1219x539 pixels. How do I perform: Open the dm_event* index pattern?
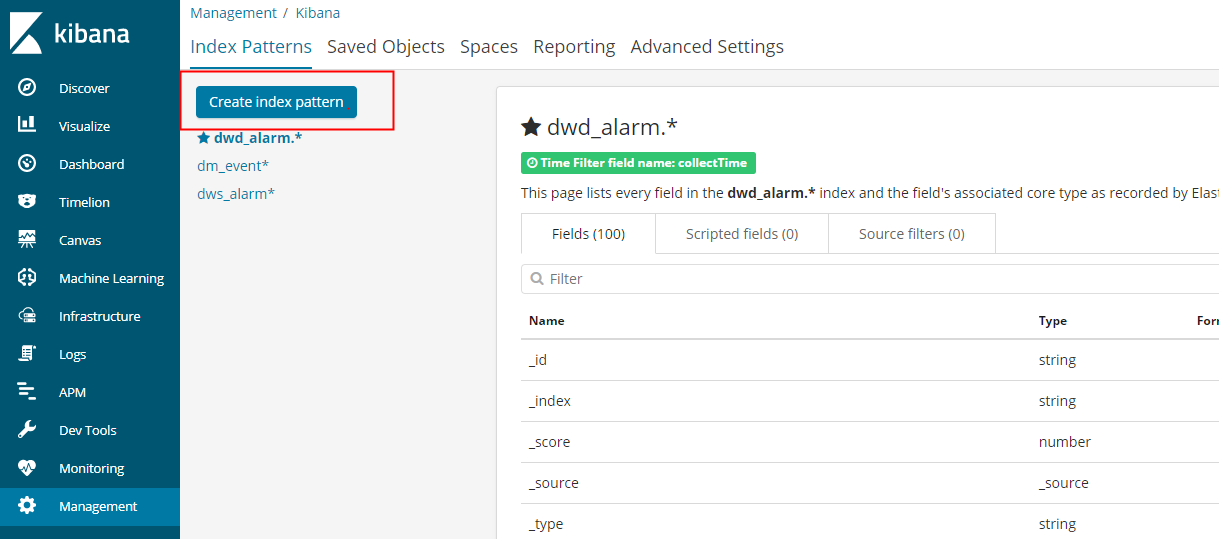[233, 166]
